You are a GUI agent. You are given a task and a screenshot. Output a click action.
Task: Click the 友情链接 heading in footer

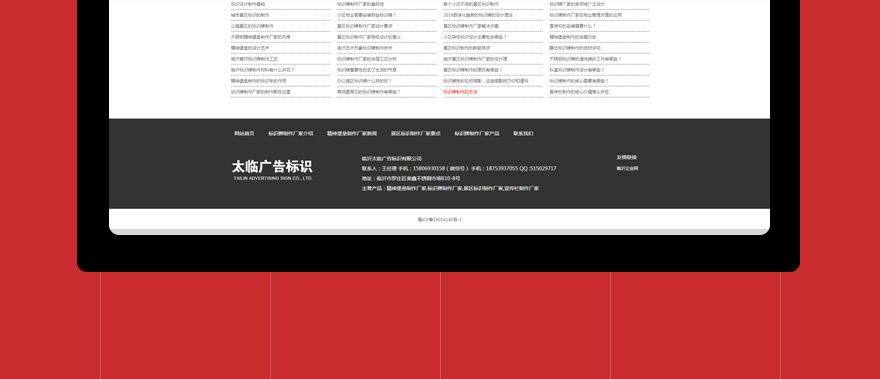click(626, 157)
